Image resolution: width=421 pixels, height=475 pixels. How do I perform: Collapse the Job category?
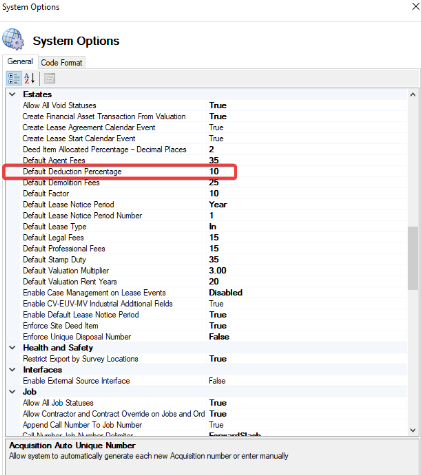click(12, 392)
